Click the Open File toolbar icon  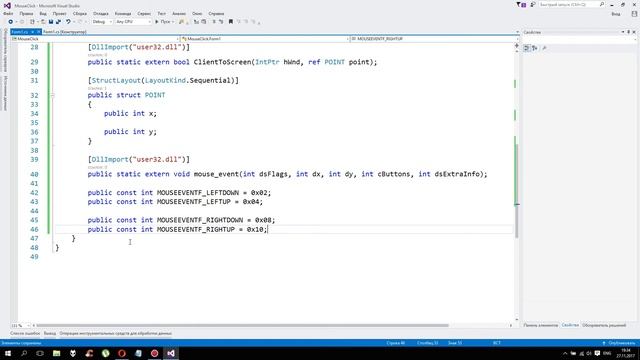pyautogui.click(x=43, y=22)
